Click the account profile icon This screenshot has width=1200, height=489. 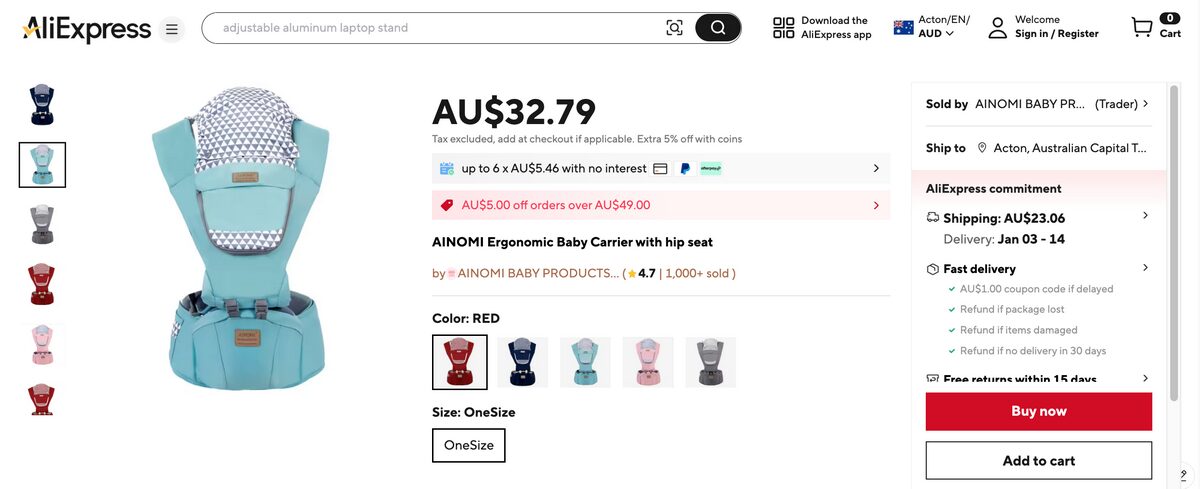997,28
